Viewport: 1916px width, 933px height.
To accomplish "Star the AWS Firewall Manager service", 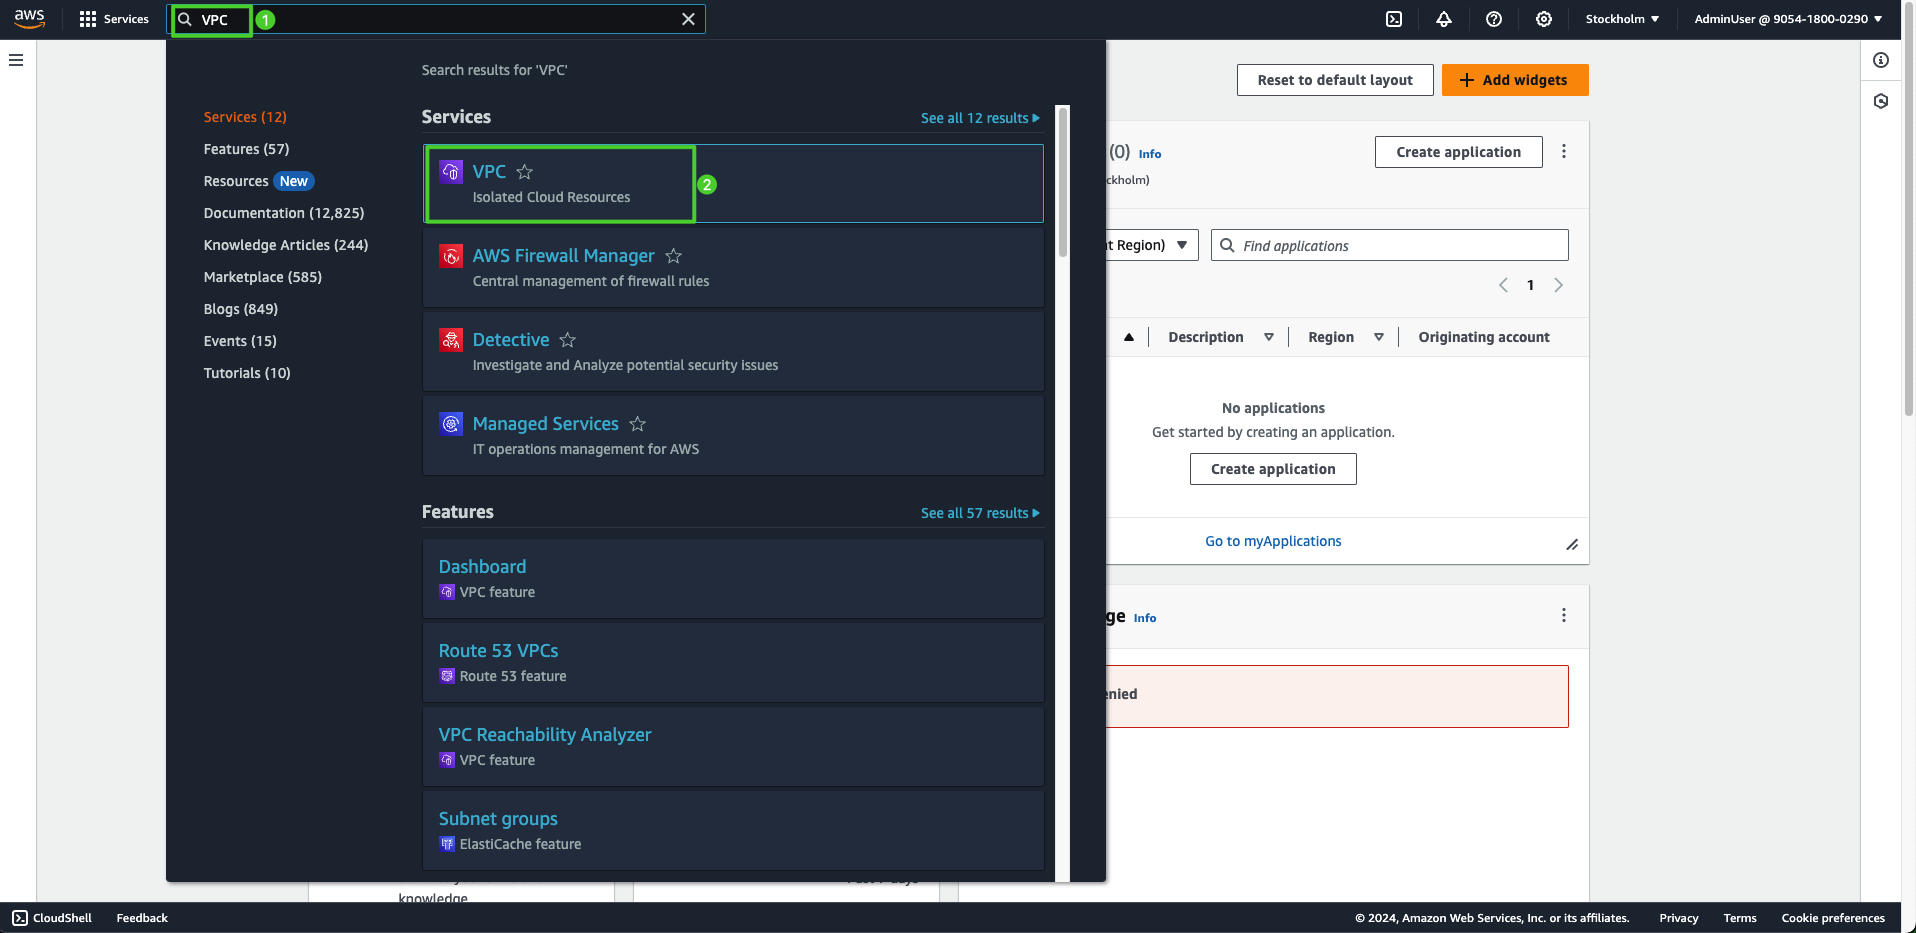I will pyautogui.click(x=674, y=256).
